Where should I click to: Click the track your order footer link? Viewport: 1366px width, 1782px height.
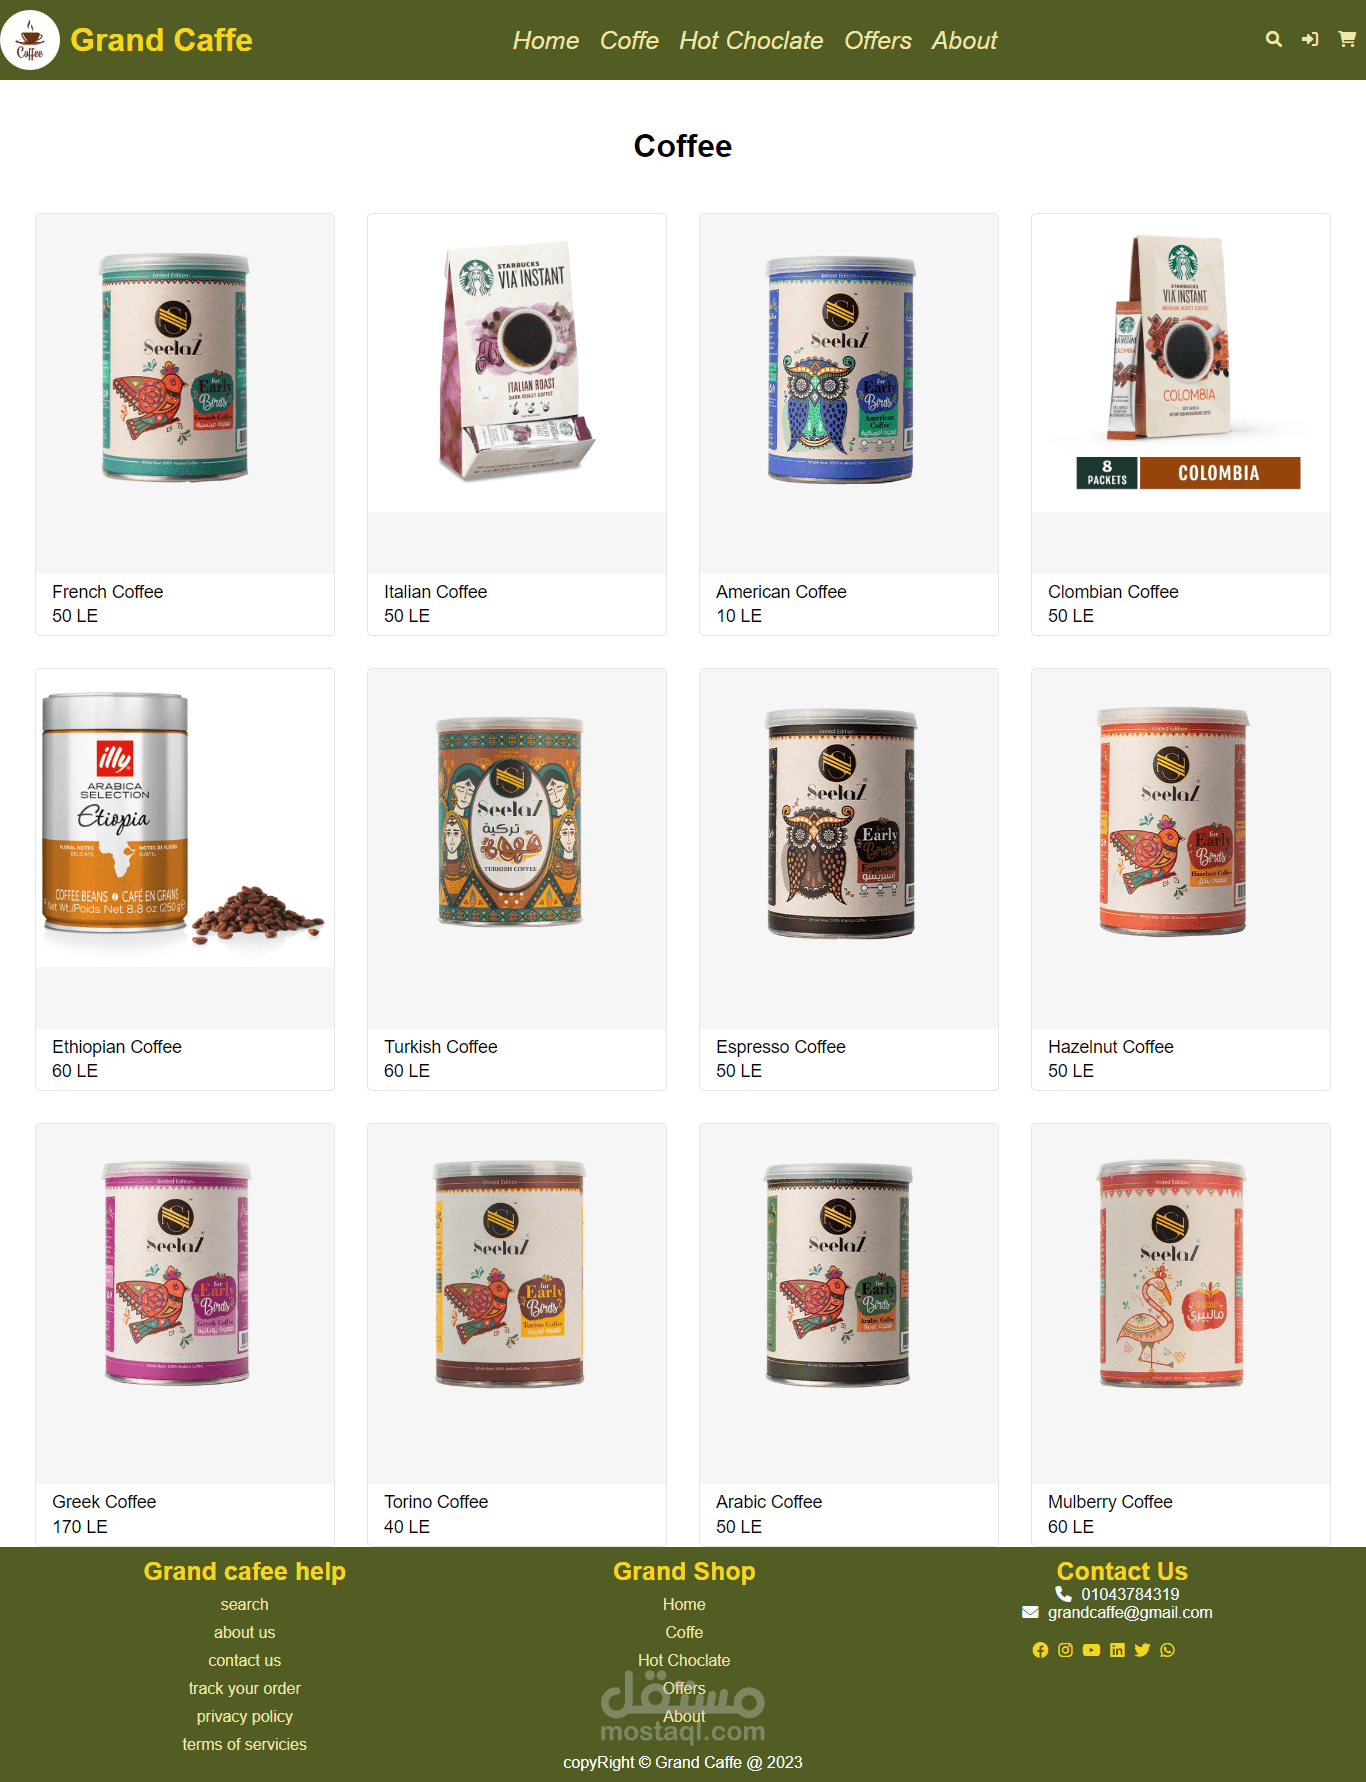coord(245,1688)
